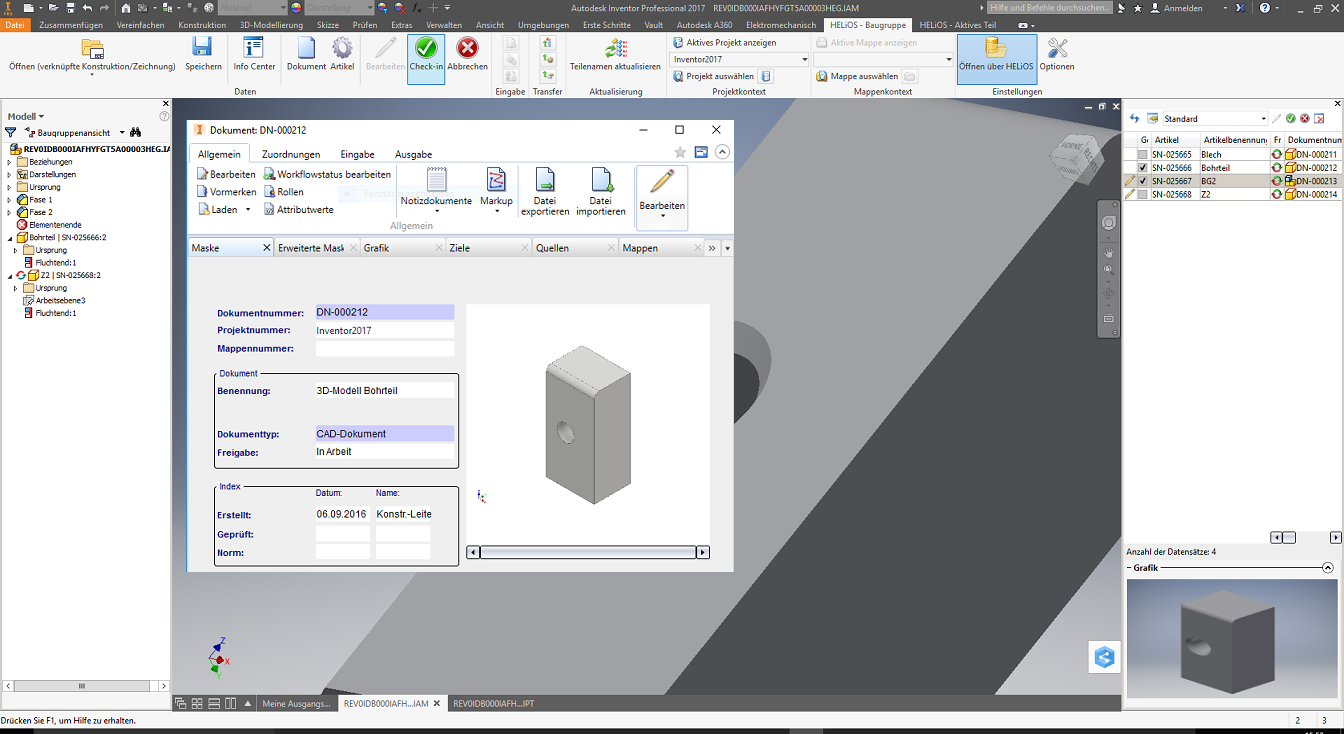Open the Konstruktion ribbon tab
The width and height of the screenshot is (1344, 734).
pos(202,24)
